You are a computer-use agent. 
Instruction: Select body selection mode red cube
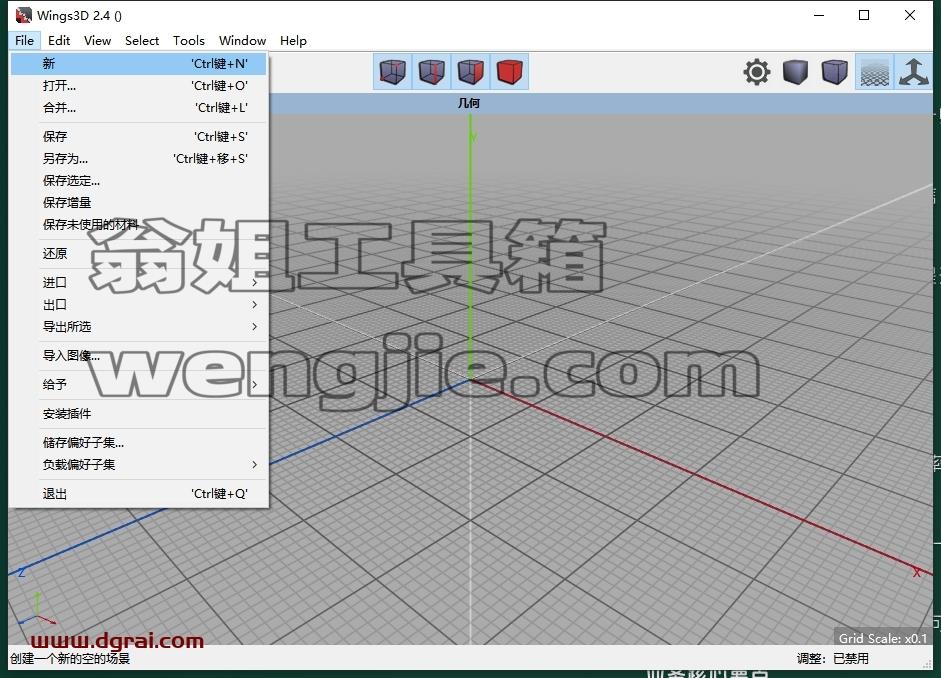point(510,72)
